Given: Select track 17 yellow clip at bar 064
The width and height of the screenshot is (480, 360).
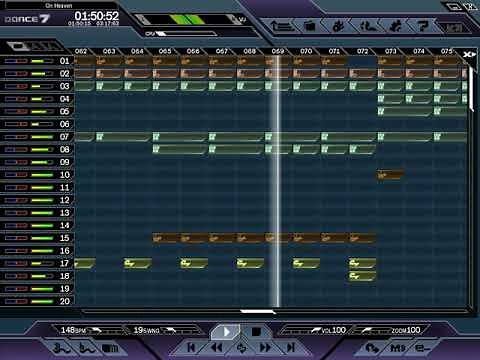Looking at the screenshot, I should pyautogui.click(x=138, y=264).
